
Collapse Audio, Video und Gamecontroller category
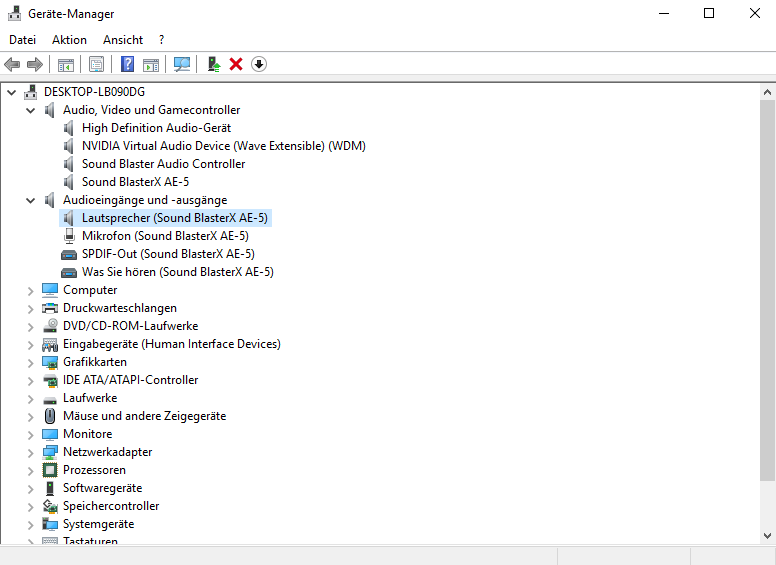[31, 110]
